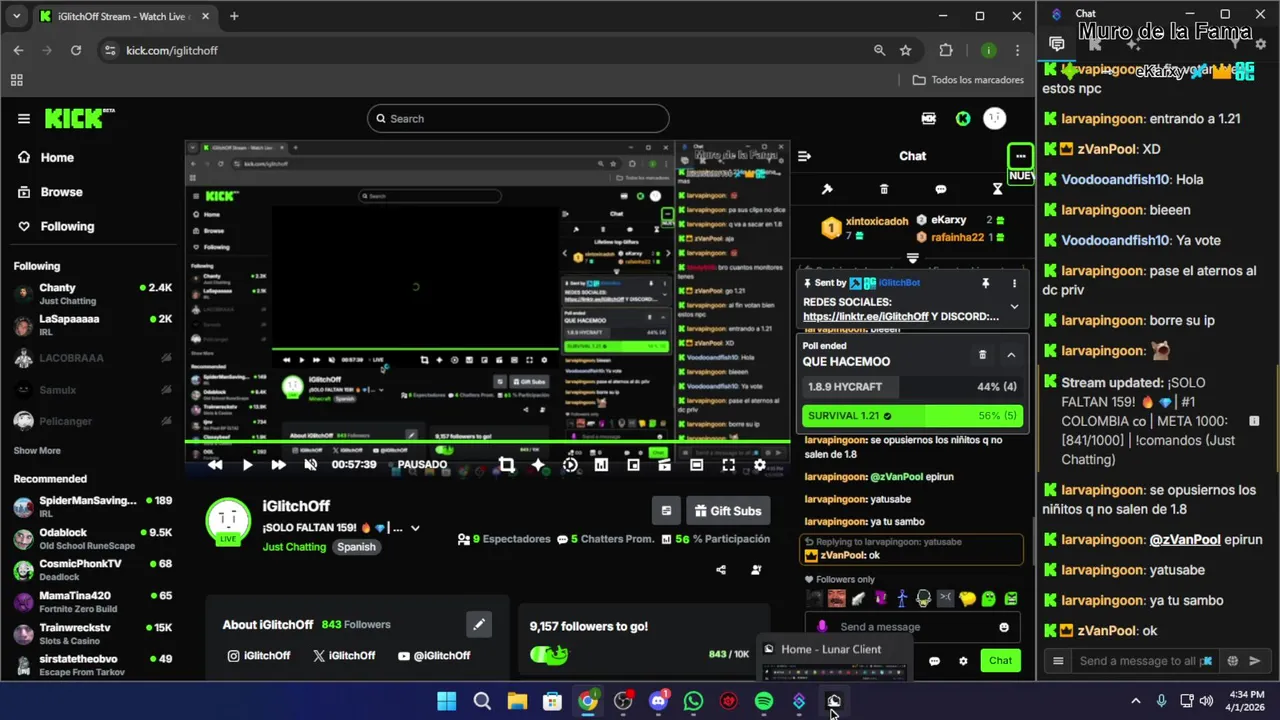
Task: Click the stream info card button beside Gift Subs
Action: [x=666, y=511]
